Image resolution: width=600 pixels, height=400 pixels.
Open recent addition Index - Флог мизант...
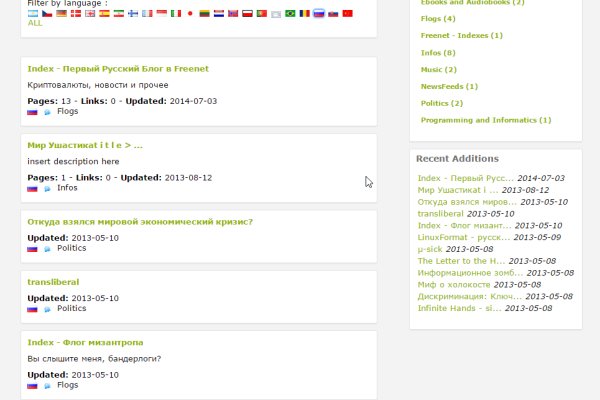465,226
